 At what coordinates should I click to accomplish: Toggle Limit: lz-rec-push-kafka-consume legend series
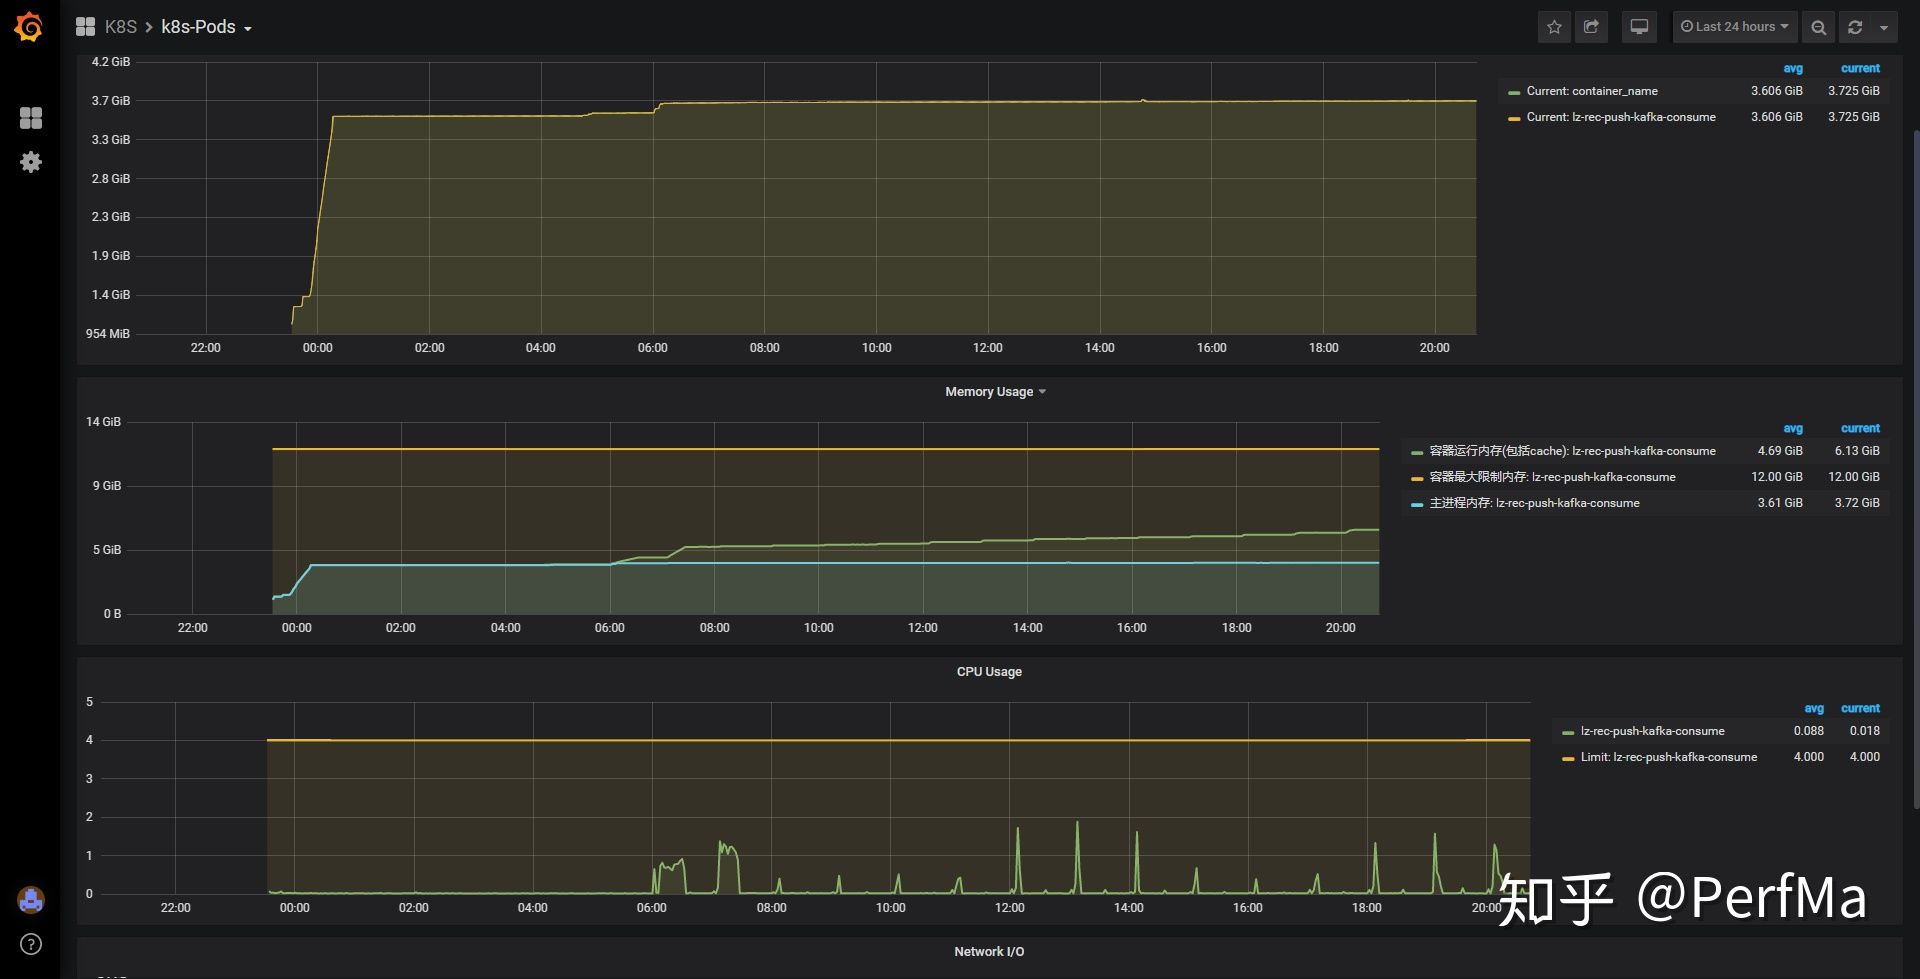click(1668, 757)
